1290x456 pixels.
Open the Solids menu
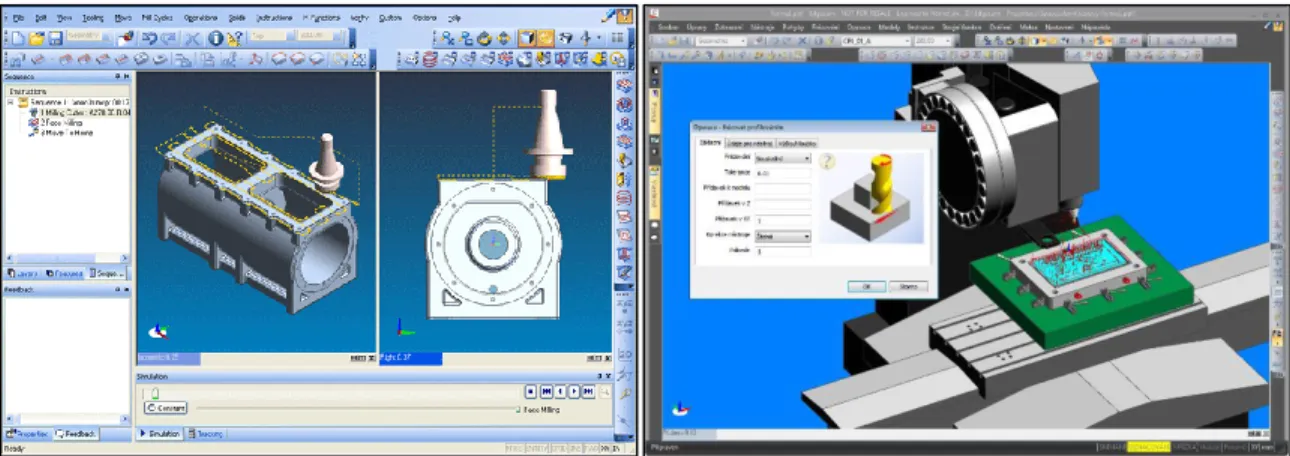pos(238,18)
